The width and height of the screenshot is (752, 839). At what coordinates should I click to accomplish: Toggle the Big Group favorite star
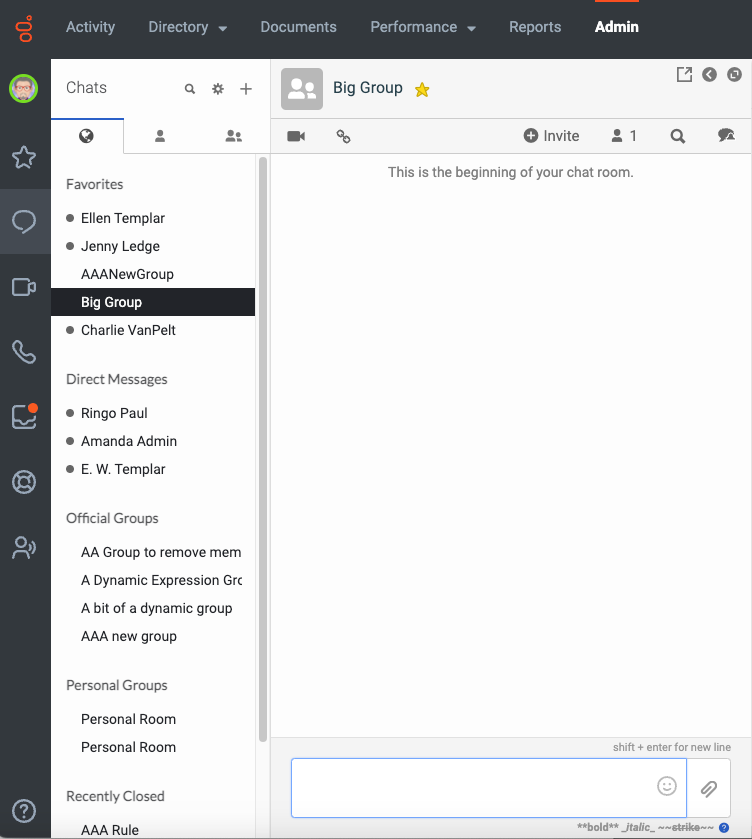tap(422, 90)
